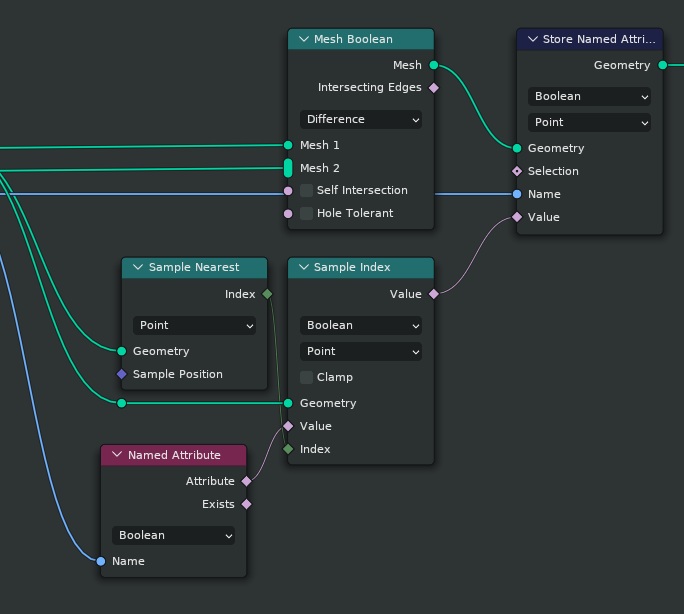Select Named Attribute node by header title
The width and height of the screenshot is (684, 614).
174,455
